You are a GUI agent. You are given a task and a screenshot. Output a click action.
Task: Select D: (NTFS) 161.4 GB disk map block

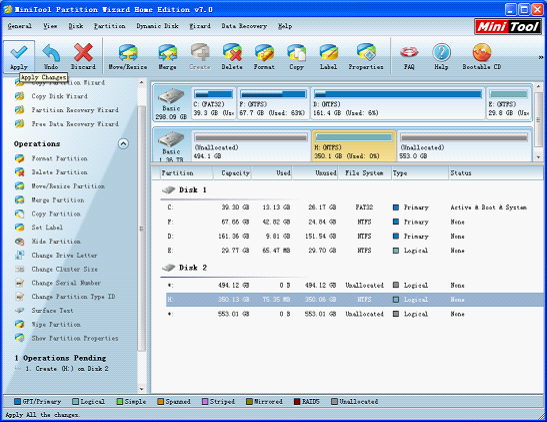(x=398, y=103)
